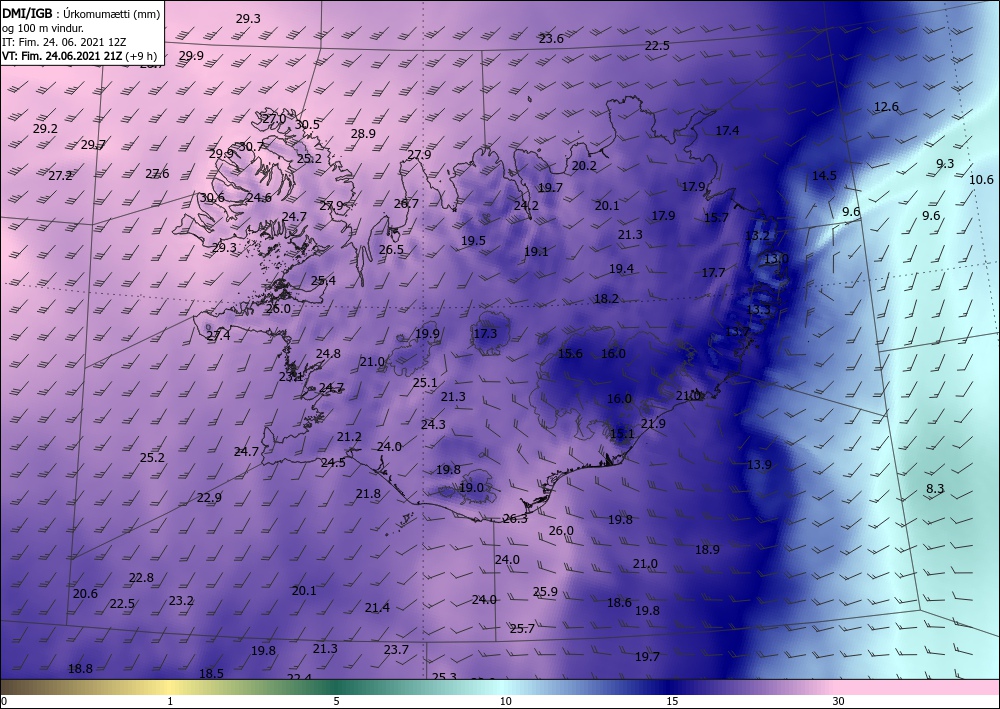Click the 15.6 map value
The height and width of the screenshot is (709, 1000).
point(570,354)
